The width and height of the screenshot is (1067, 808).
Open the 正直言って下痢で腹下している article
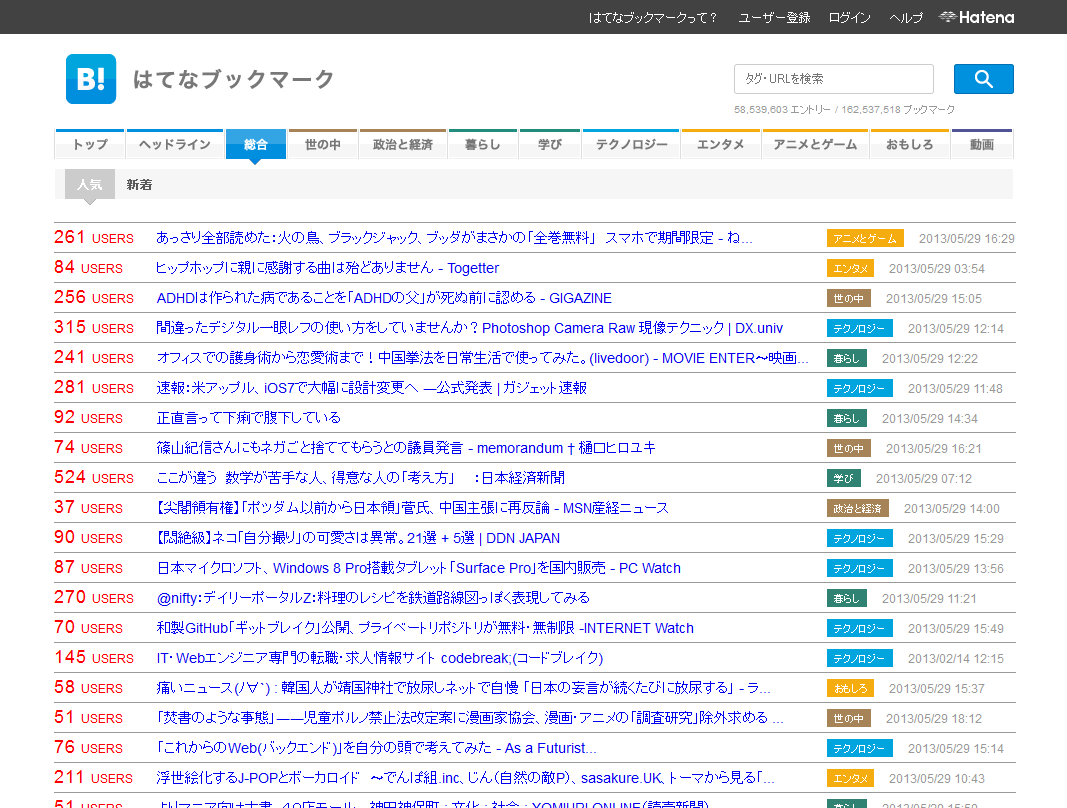coord(248,417)
